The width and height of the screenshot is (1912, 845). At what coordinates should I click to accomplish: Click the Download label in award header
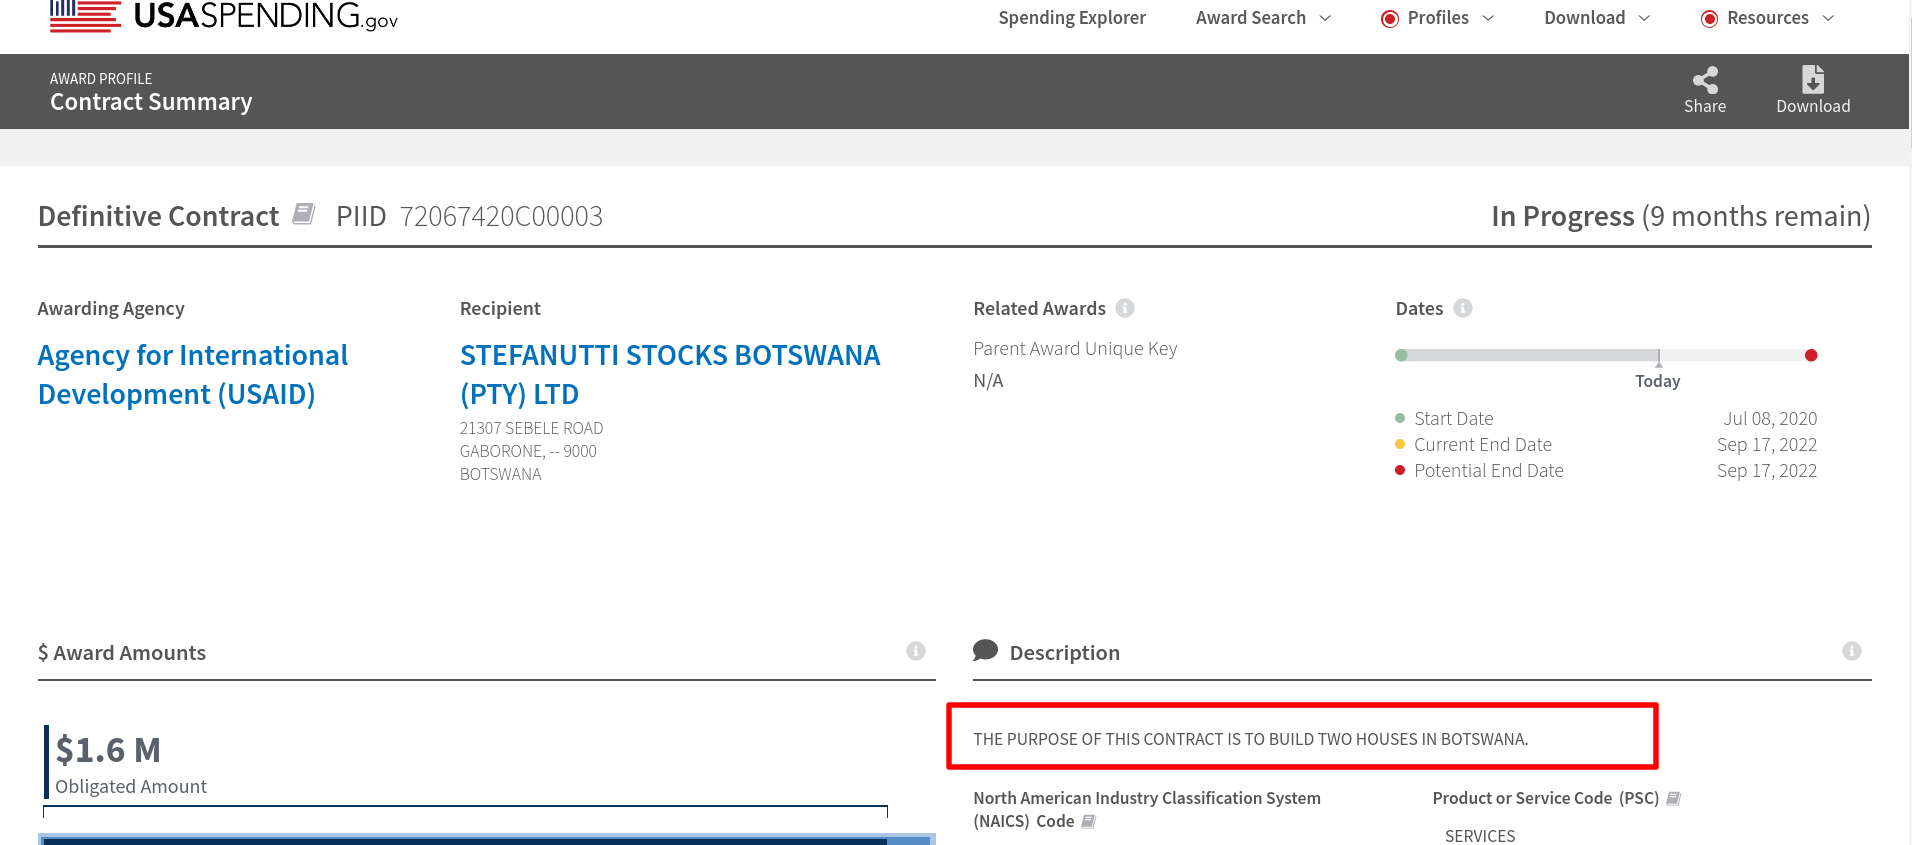point(1813,106)
